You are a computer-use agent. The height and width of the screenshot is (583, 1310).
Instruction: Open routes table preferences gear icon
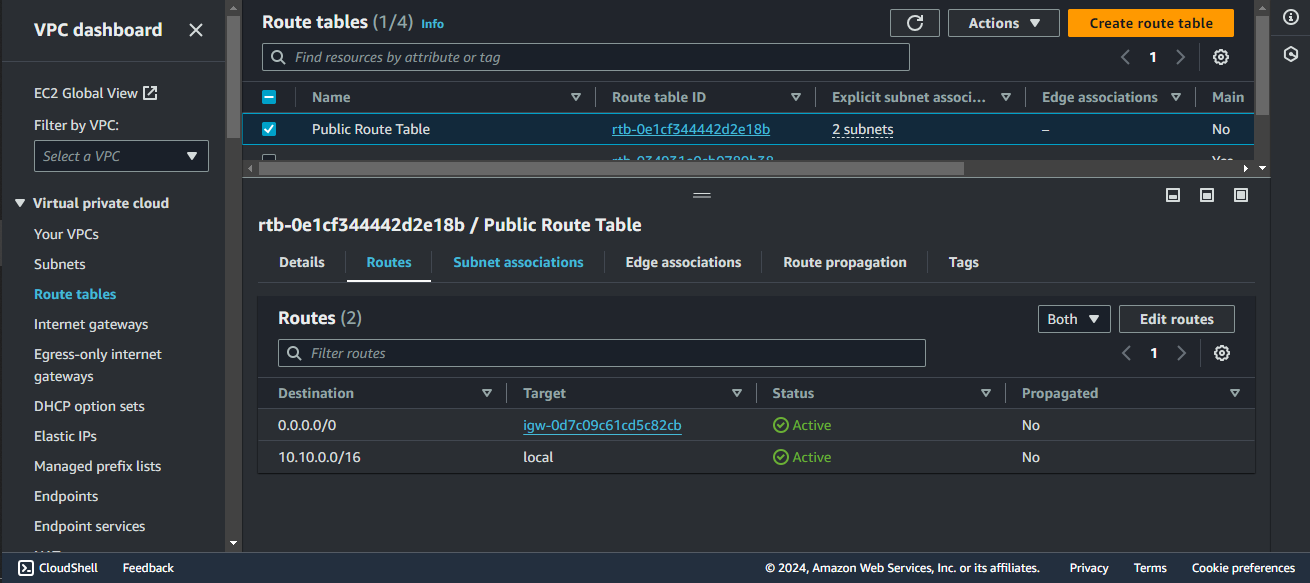[x=1221, y=353]
